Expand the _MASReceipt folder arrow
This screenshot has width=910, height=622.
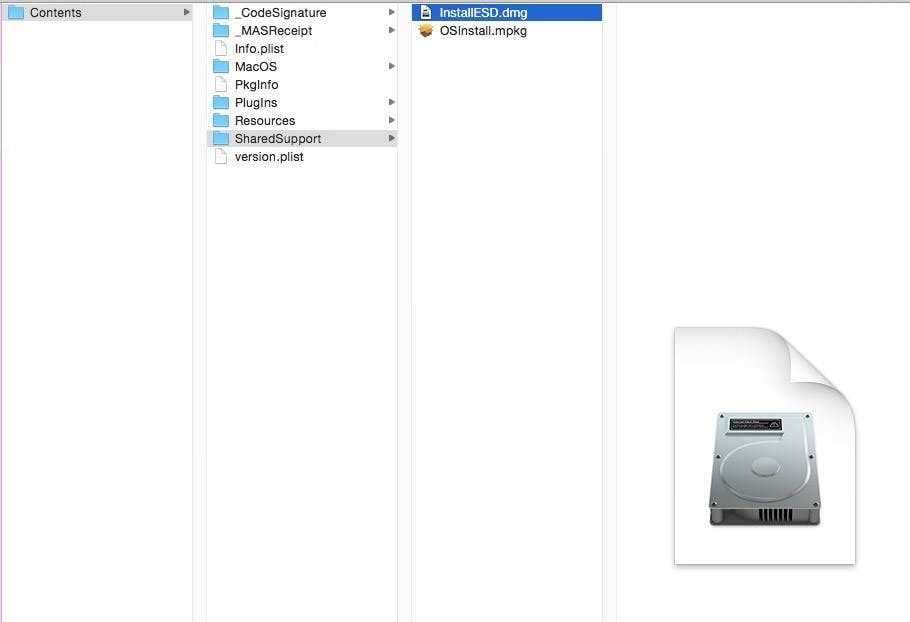point(392,30)
